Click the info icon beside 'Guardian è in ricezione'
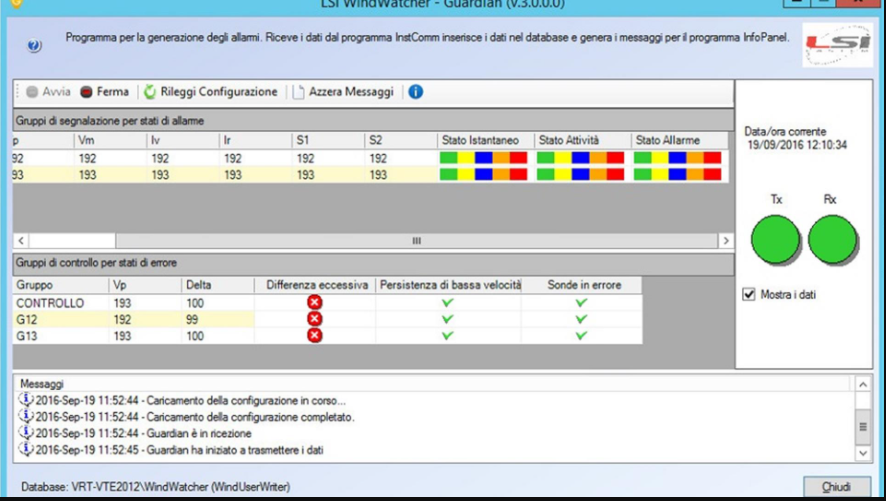The height and width of the screenshot is (501, 886). coord(25,433)
